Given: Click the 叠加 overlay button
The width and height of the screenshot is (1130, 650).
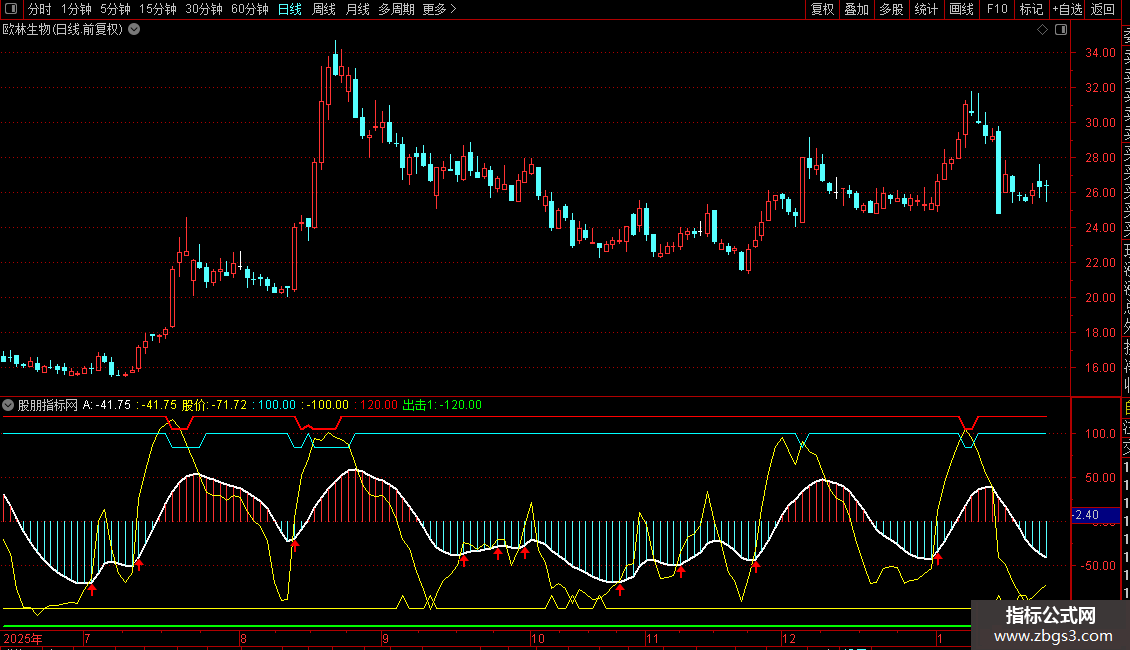Looking at the screenshot, I should [856, 10].
